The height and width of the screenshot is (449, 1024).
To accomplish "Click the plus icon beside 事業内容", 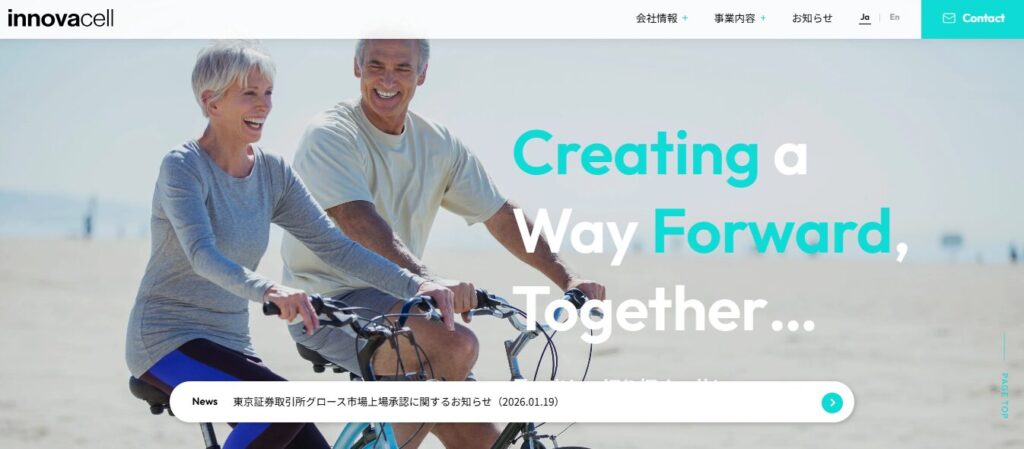I will (763, 18).
